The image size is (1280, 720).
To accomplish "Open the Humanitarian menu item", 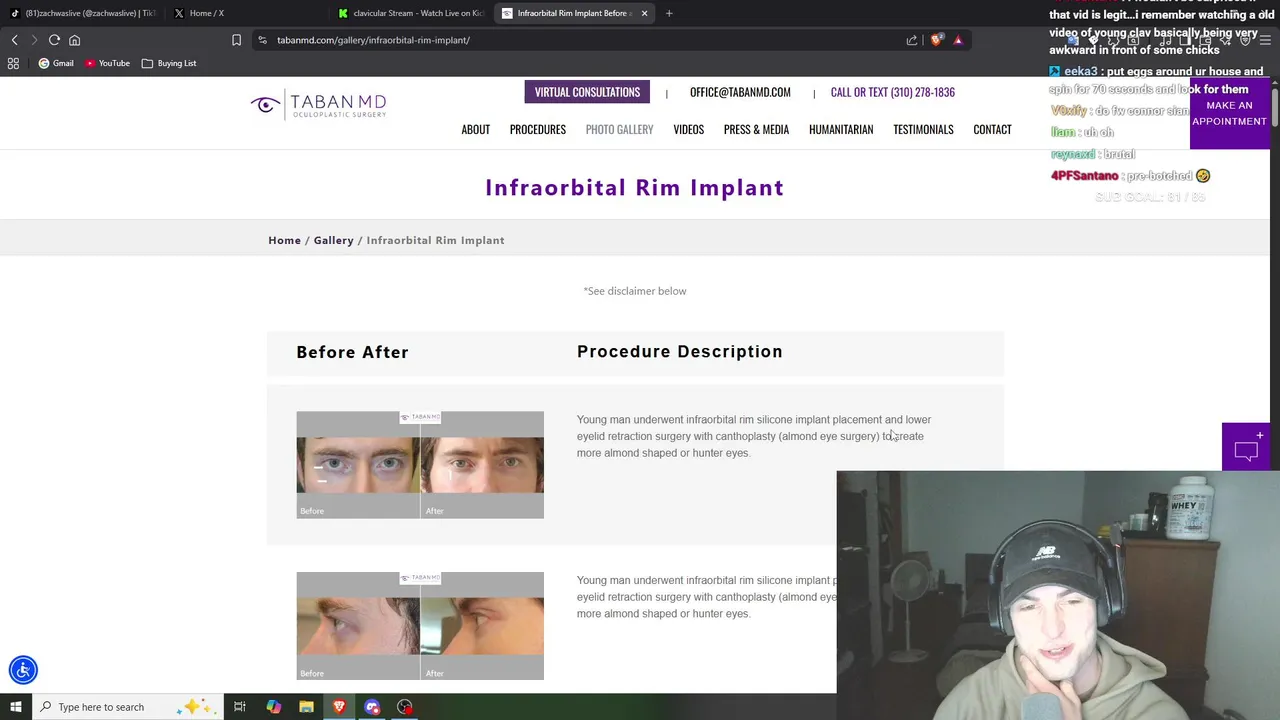I will (x=841, y=129).
